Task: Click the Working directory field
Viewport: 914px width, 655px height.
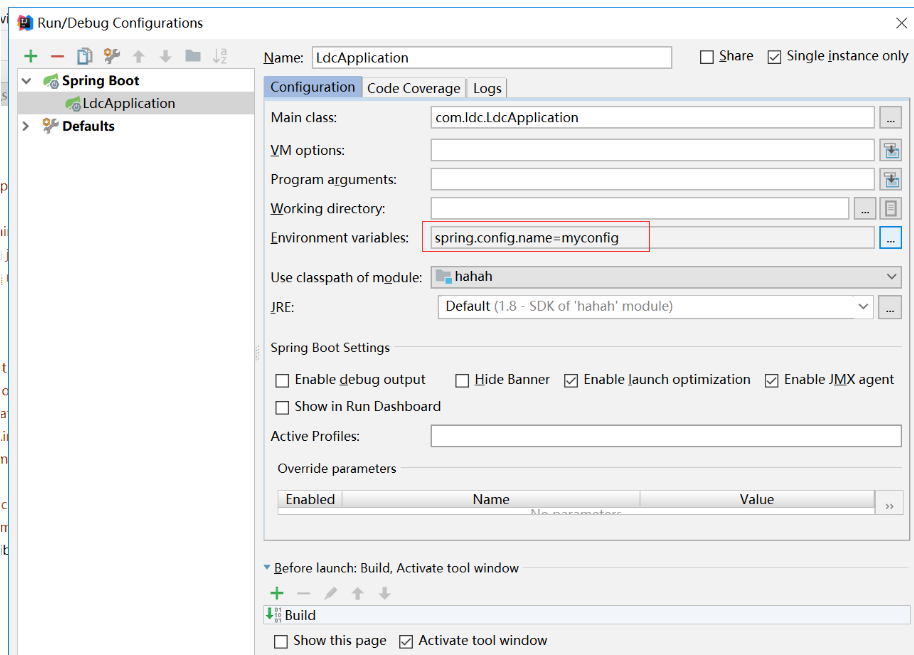Action: [x=640, y=209]
